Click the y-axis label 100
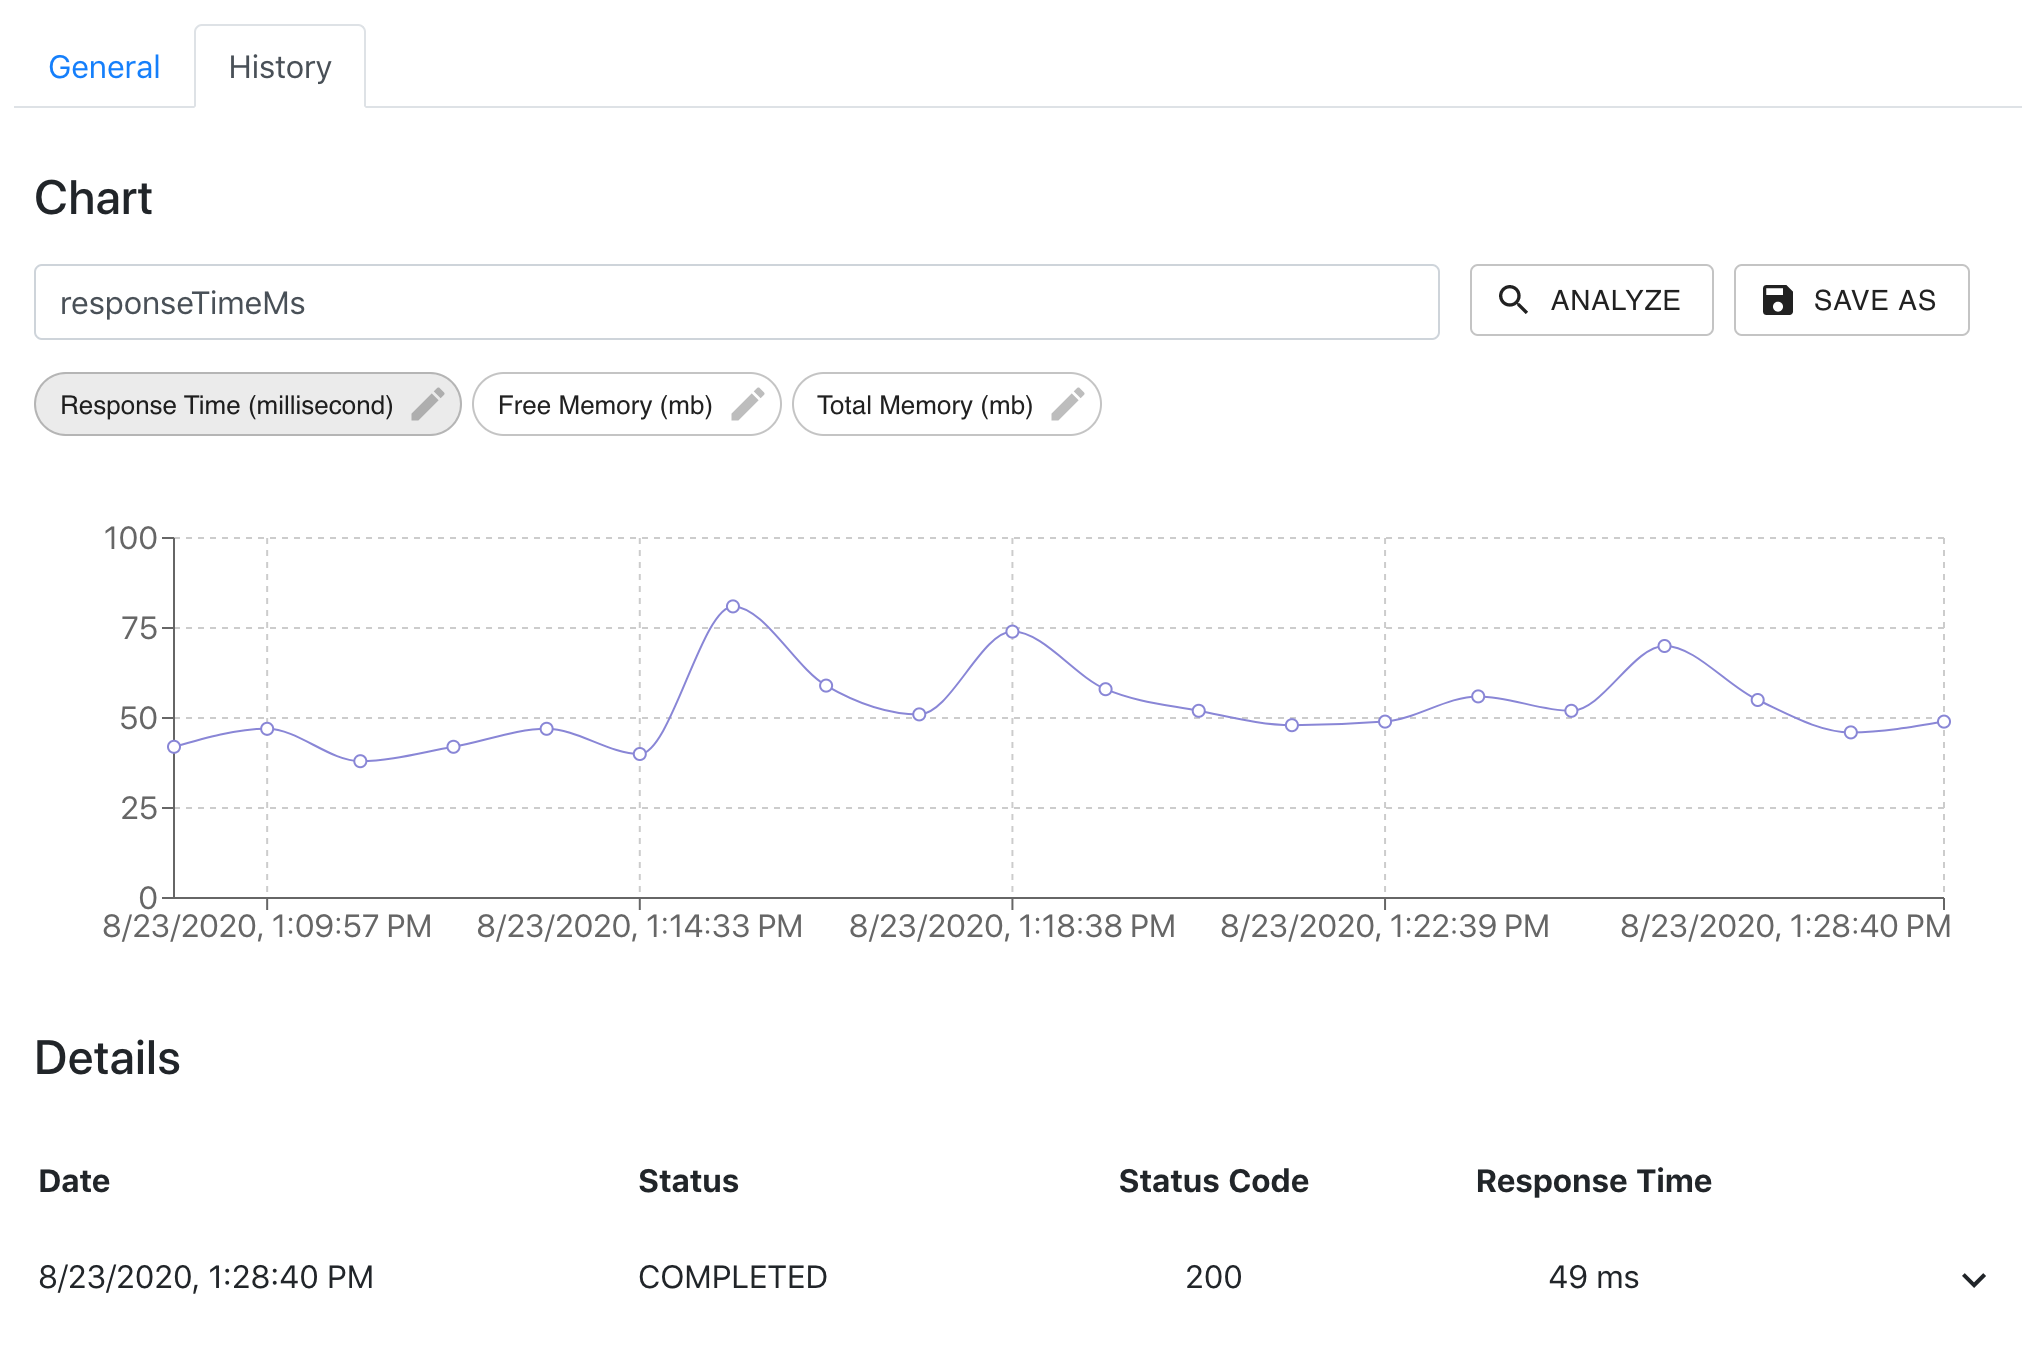Viewport: 2022px width, 1350px height. tap(130, 538)
